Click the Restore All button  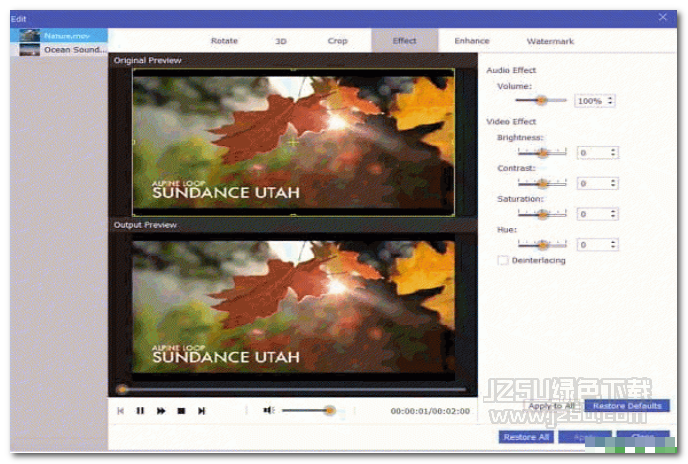pos(526,437)
